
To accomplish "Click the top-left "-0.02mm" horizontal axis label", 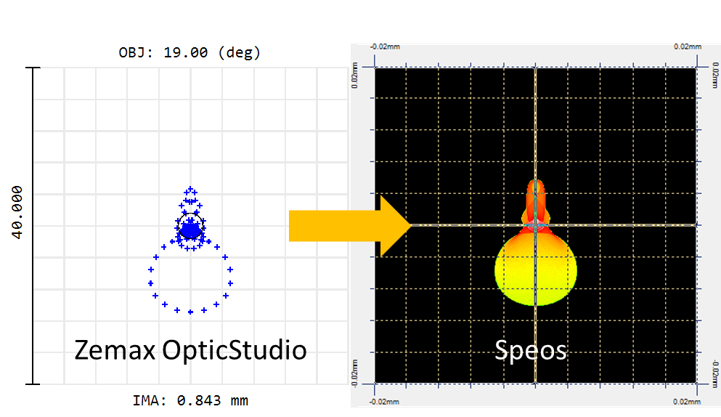I will pyautogui.click(x=385, y=46).
